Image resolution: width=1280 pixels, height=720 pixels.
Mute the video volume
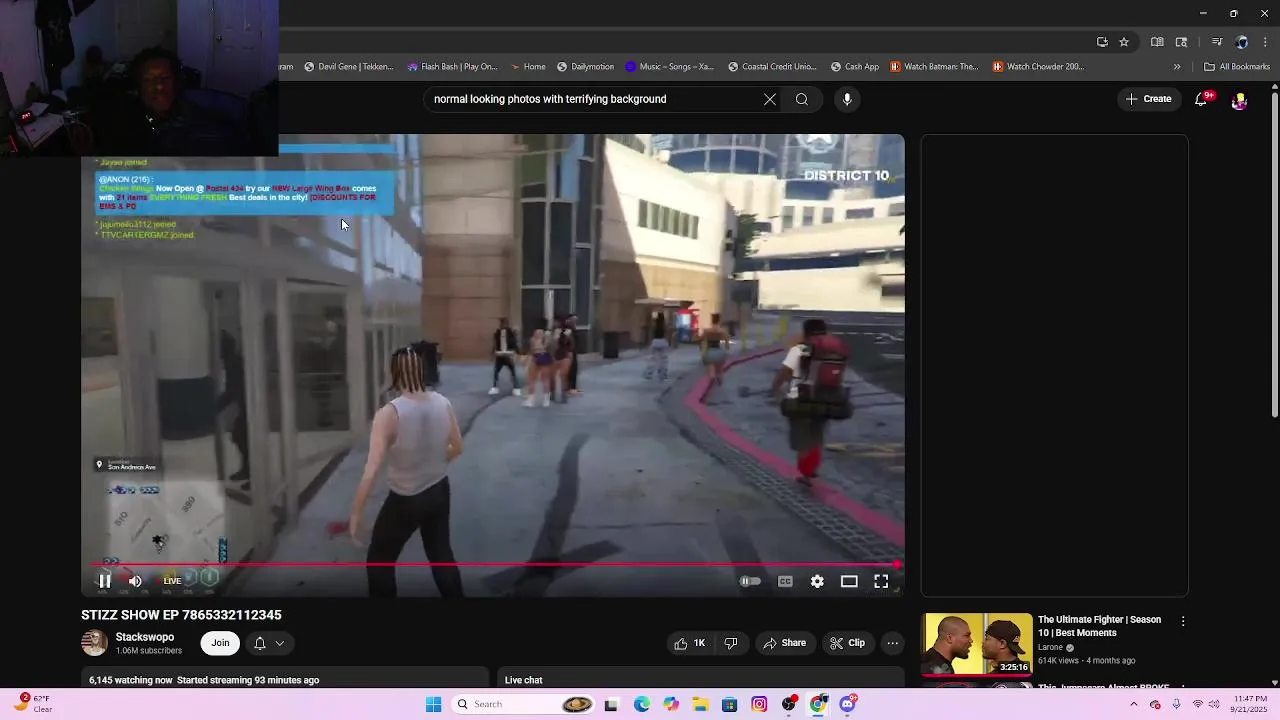click(135, 581)
